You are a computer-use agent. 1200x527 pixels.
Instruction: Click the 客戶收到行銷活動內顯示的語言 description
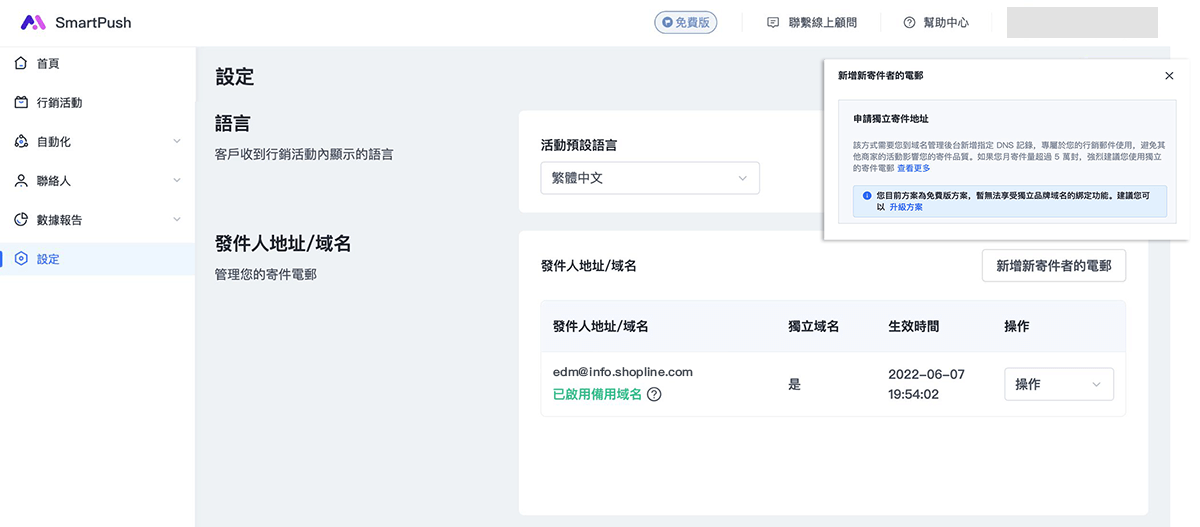coord(304,154)
